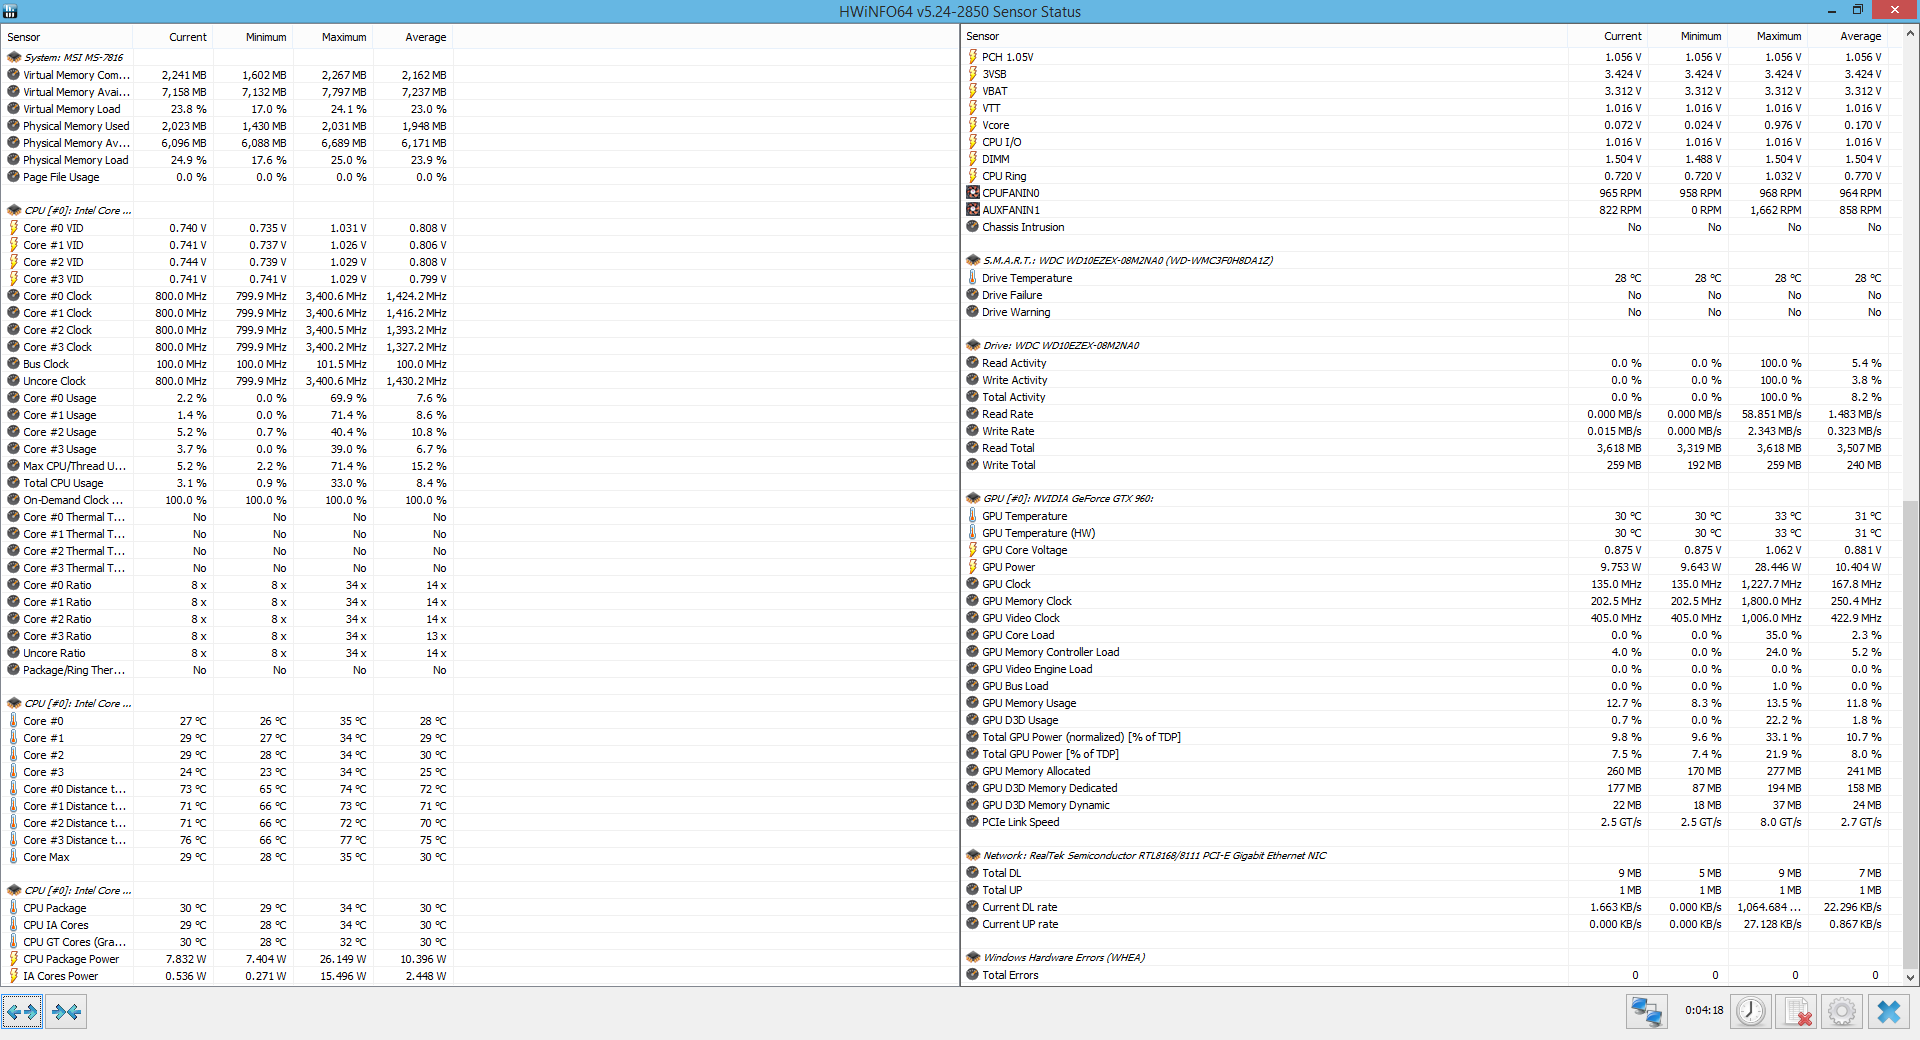1920x1040 pixels.
Task: Click lightning icon beside CPU Package Power
Action: pyautogui.click(x=14, y=959)
